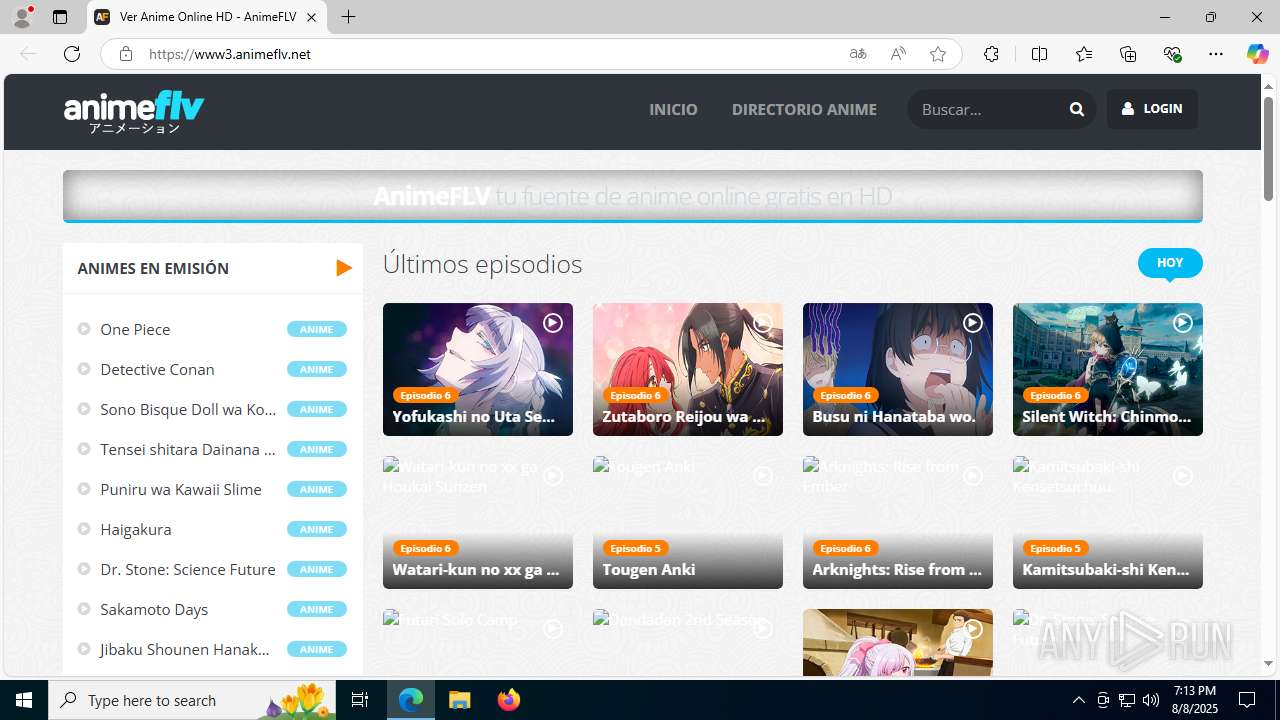Open the profile icon in the title bar
The image size is (1280, 720).
22,17
